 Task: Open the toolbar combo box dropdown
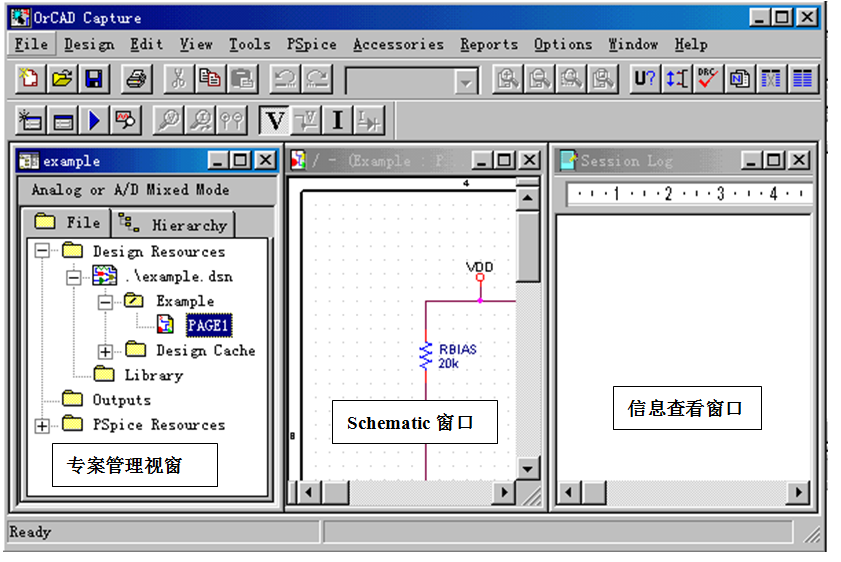[466, 83]
